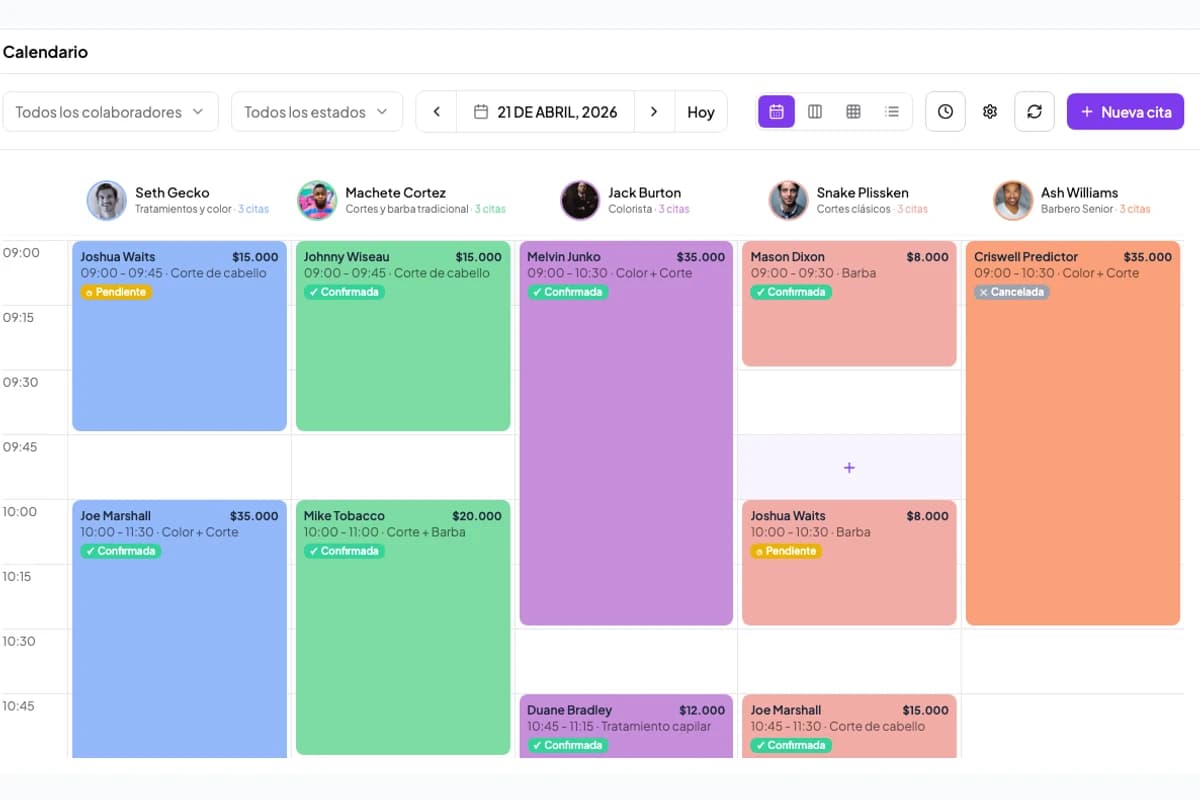Open Joshua Waits 09:00 Corte de cabello appointment
Viewport: 1200px width, 800px height.
click(179, 336)
